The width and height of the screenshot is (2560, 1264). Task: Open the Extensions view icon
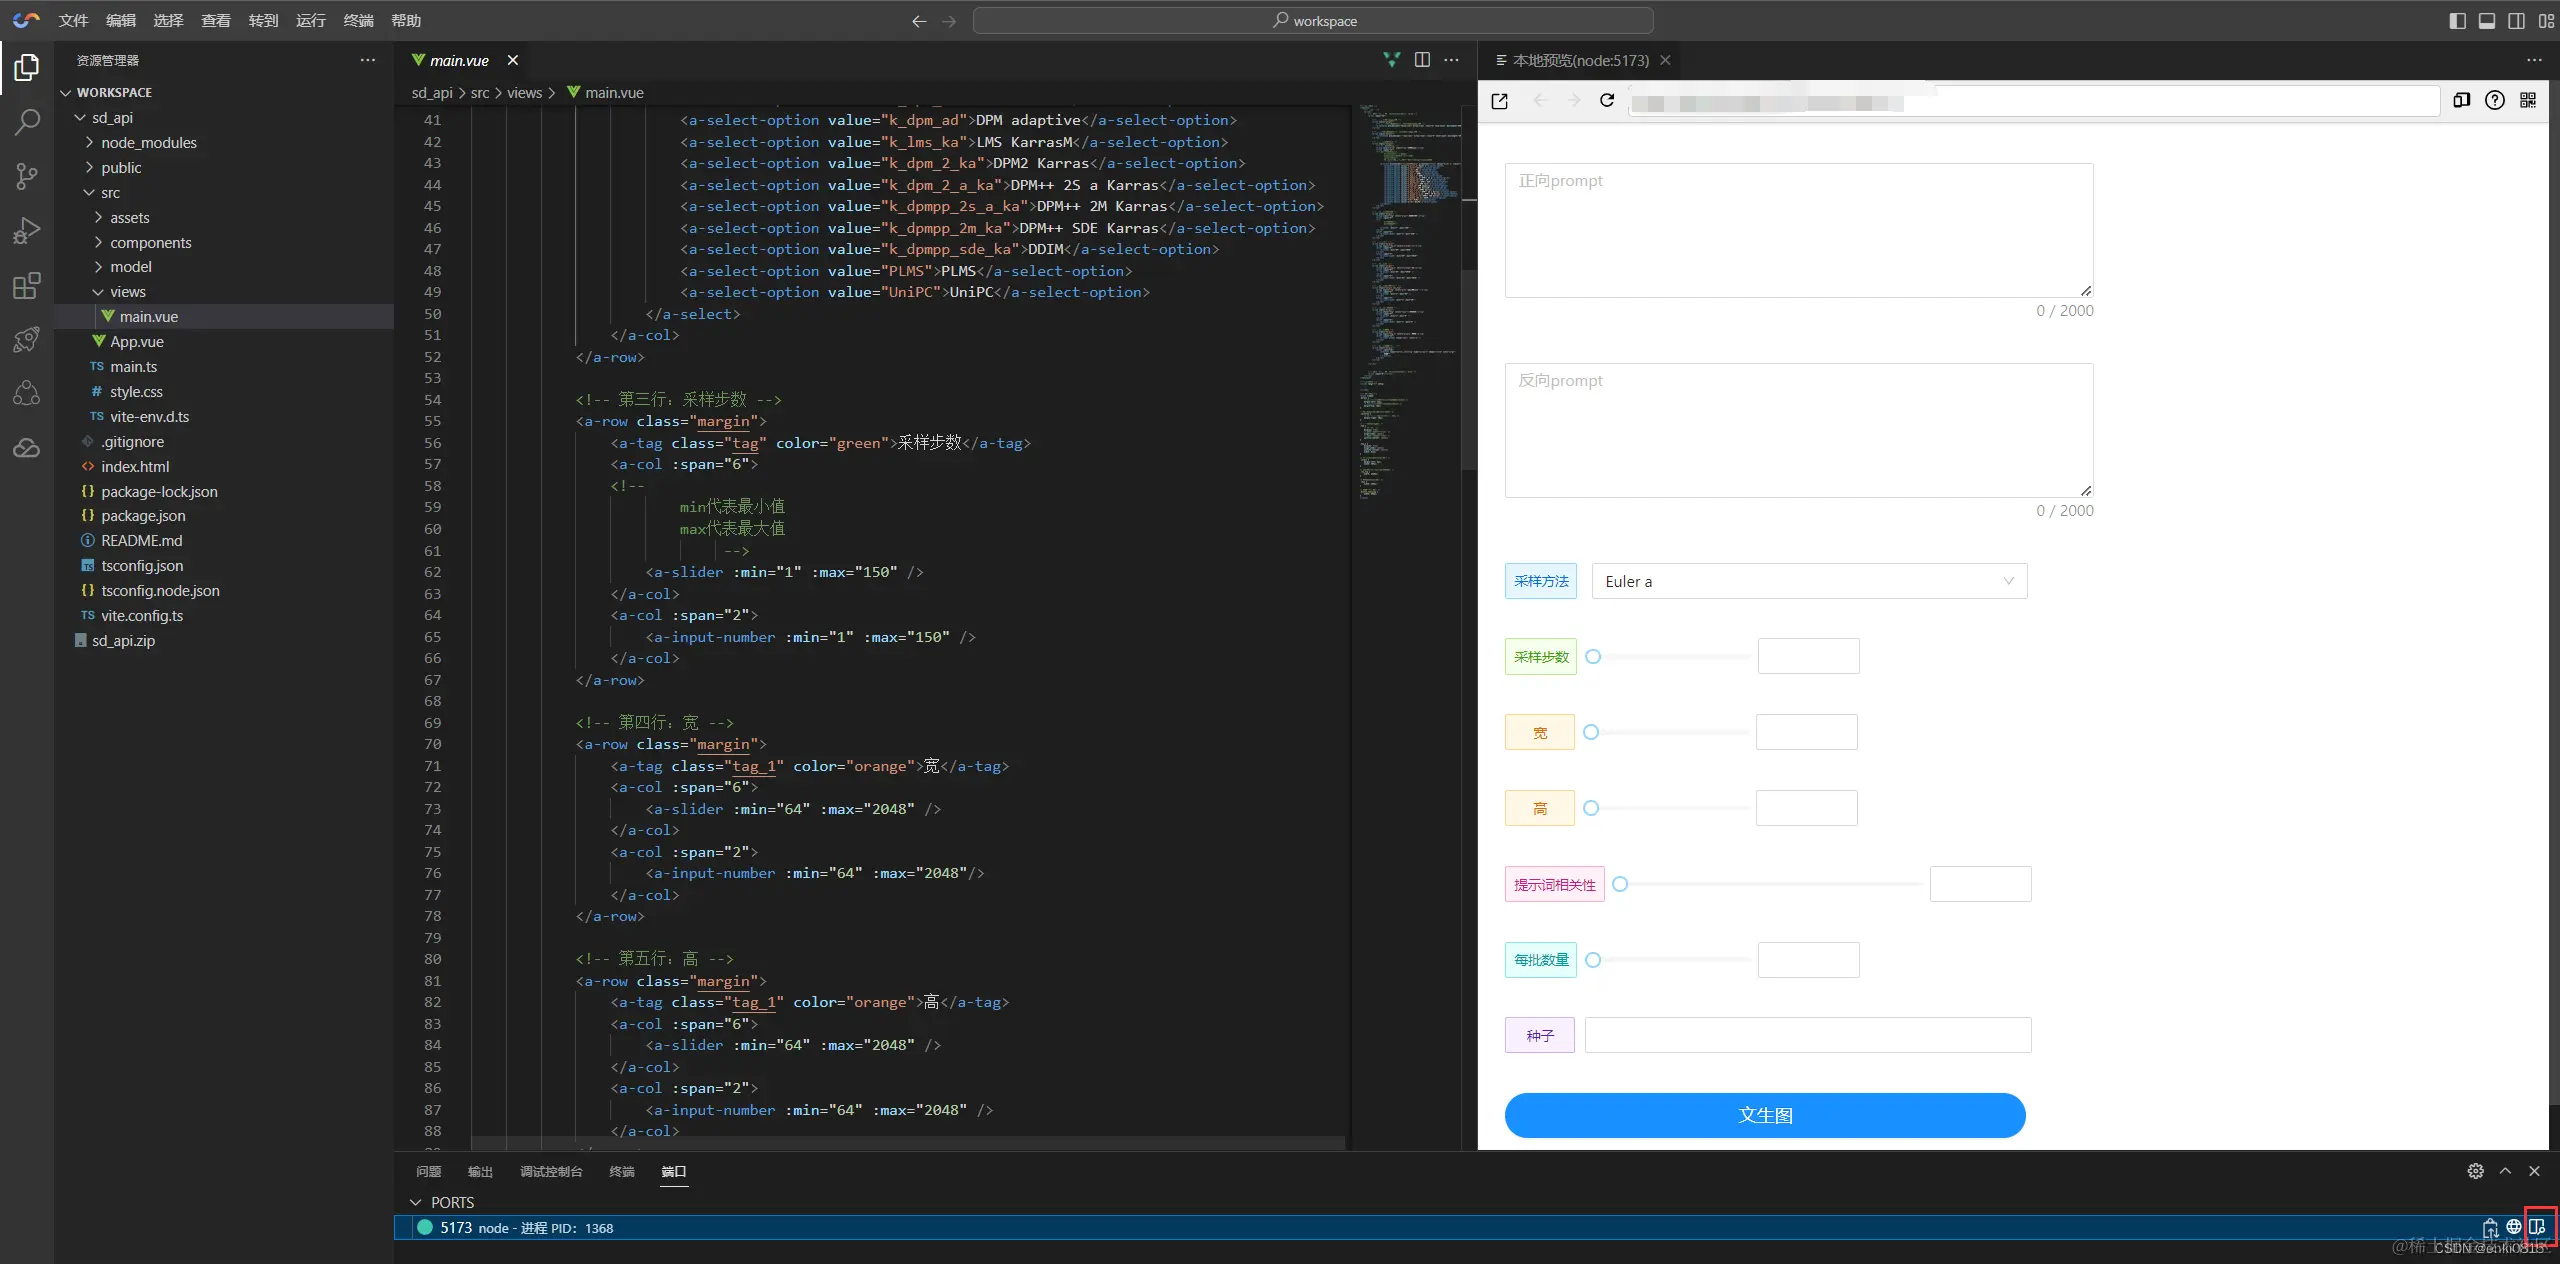click(x=27, y=286)
